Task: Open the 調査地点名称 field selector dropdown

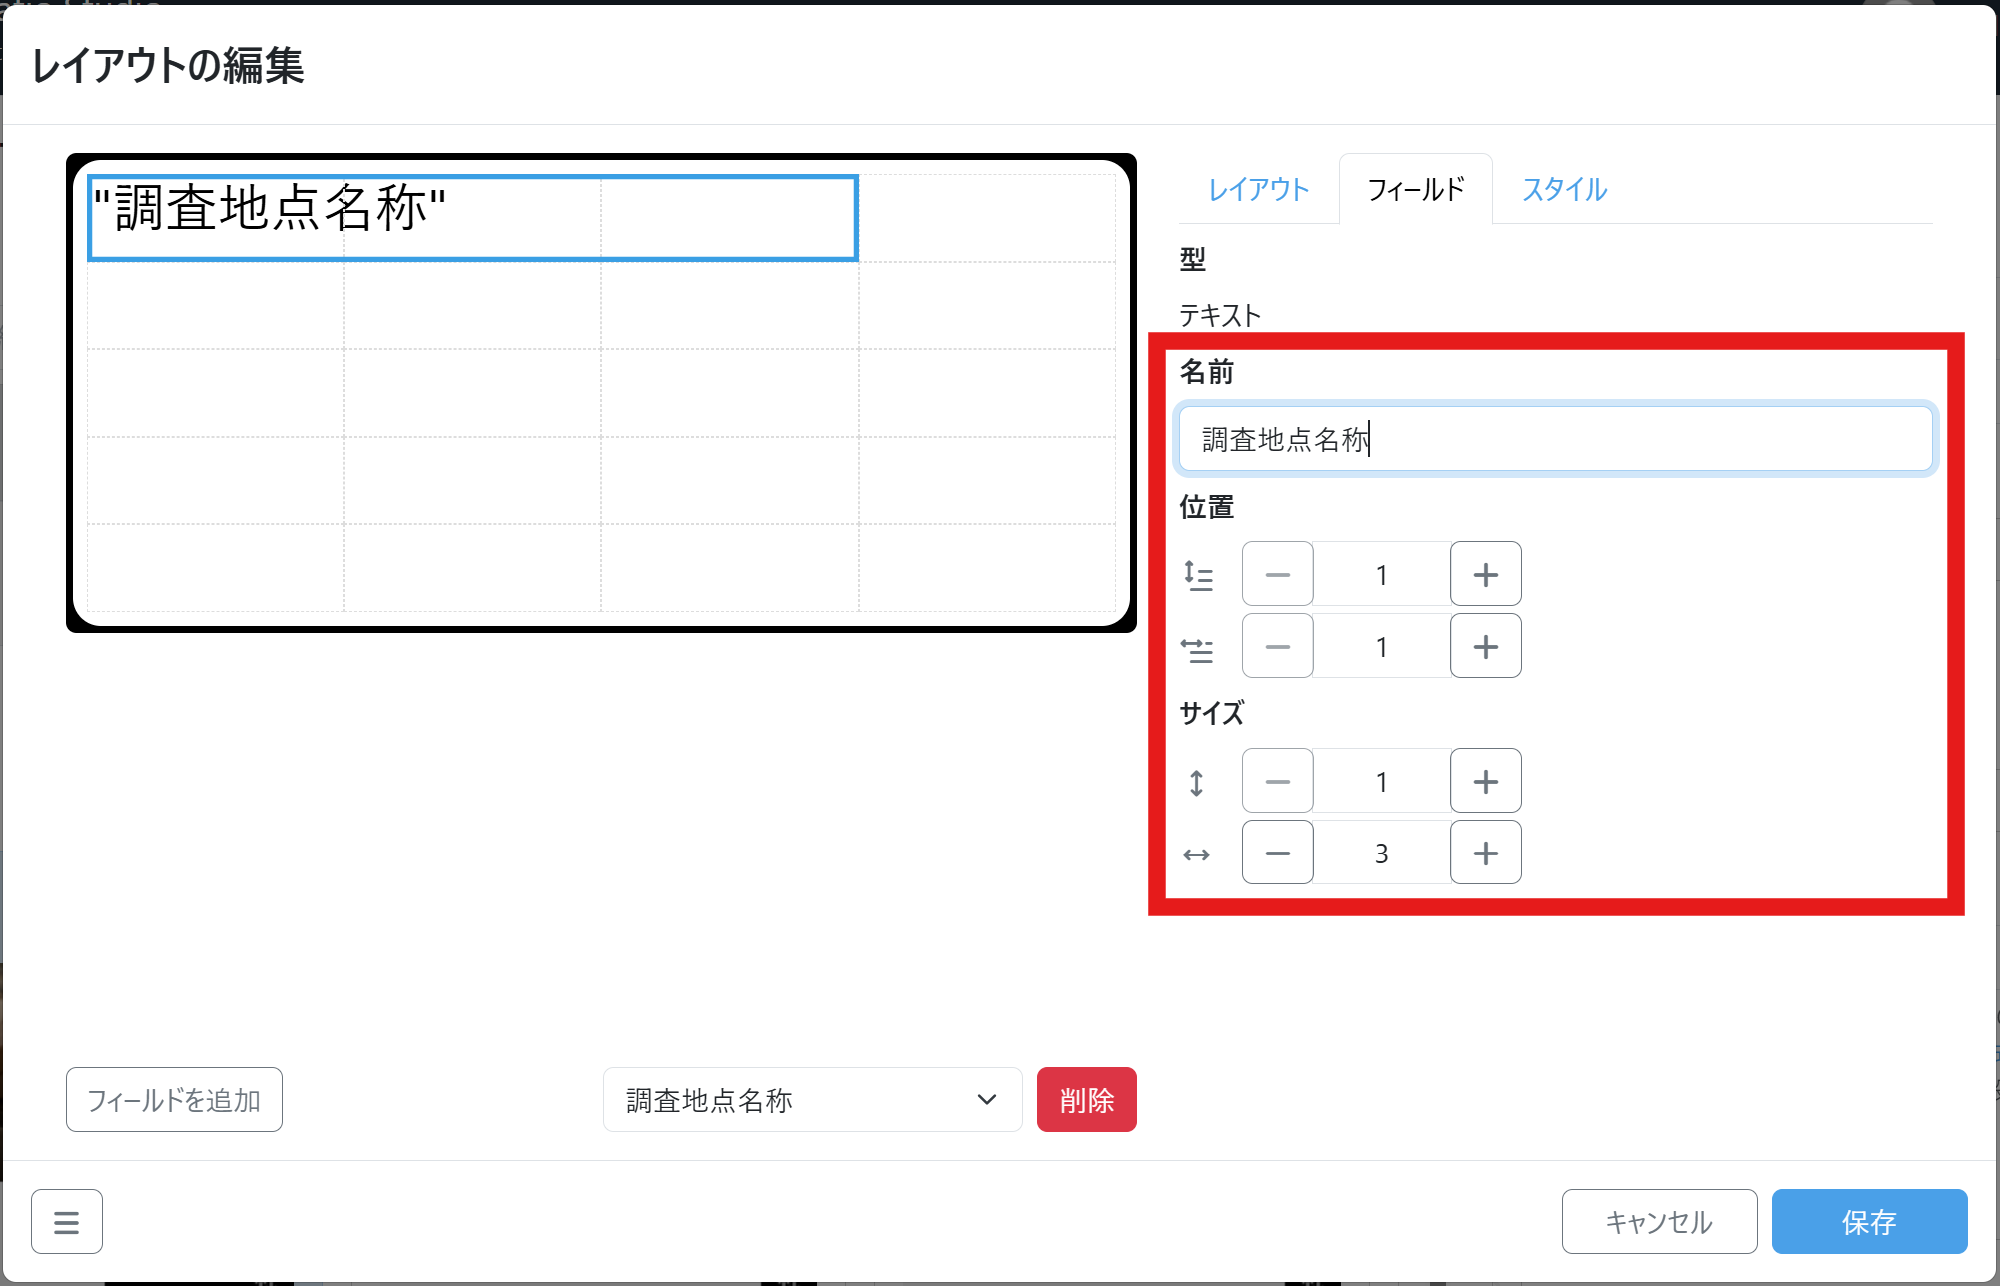Action: [x=812, y=1100]
